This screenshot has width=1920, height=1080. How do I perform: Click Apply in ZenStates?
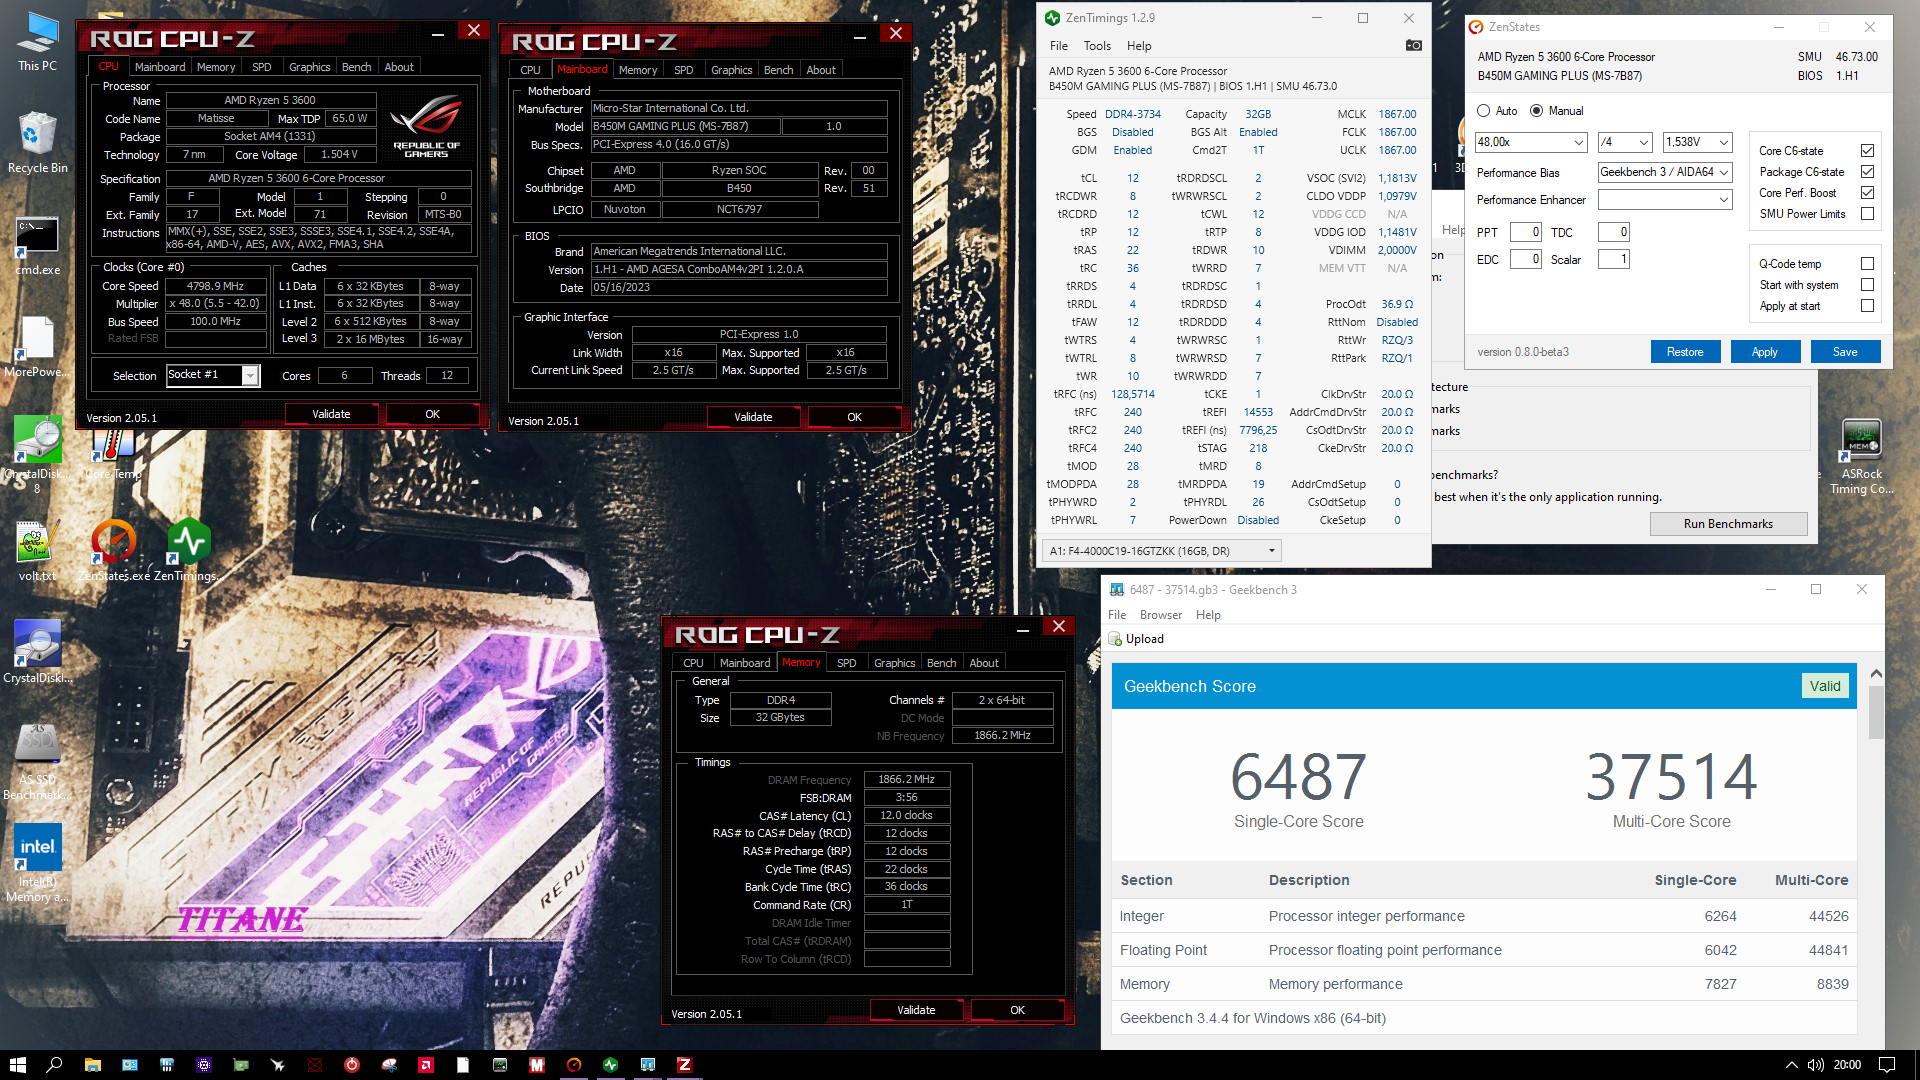pos(1765,352)
